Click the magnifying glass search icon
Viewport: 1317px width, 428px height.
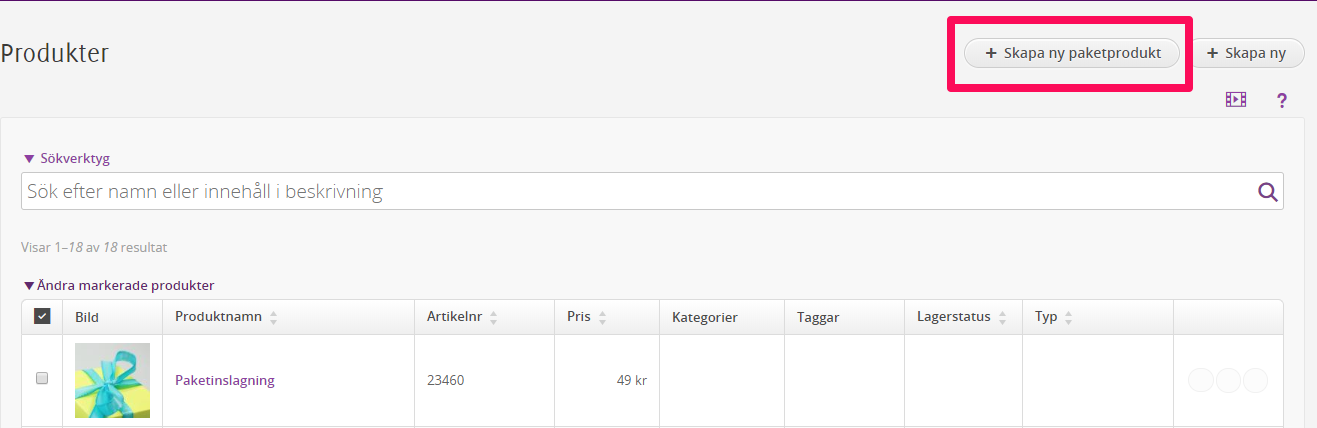[x=1268, y=192]
